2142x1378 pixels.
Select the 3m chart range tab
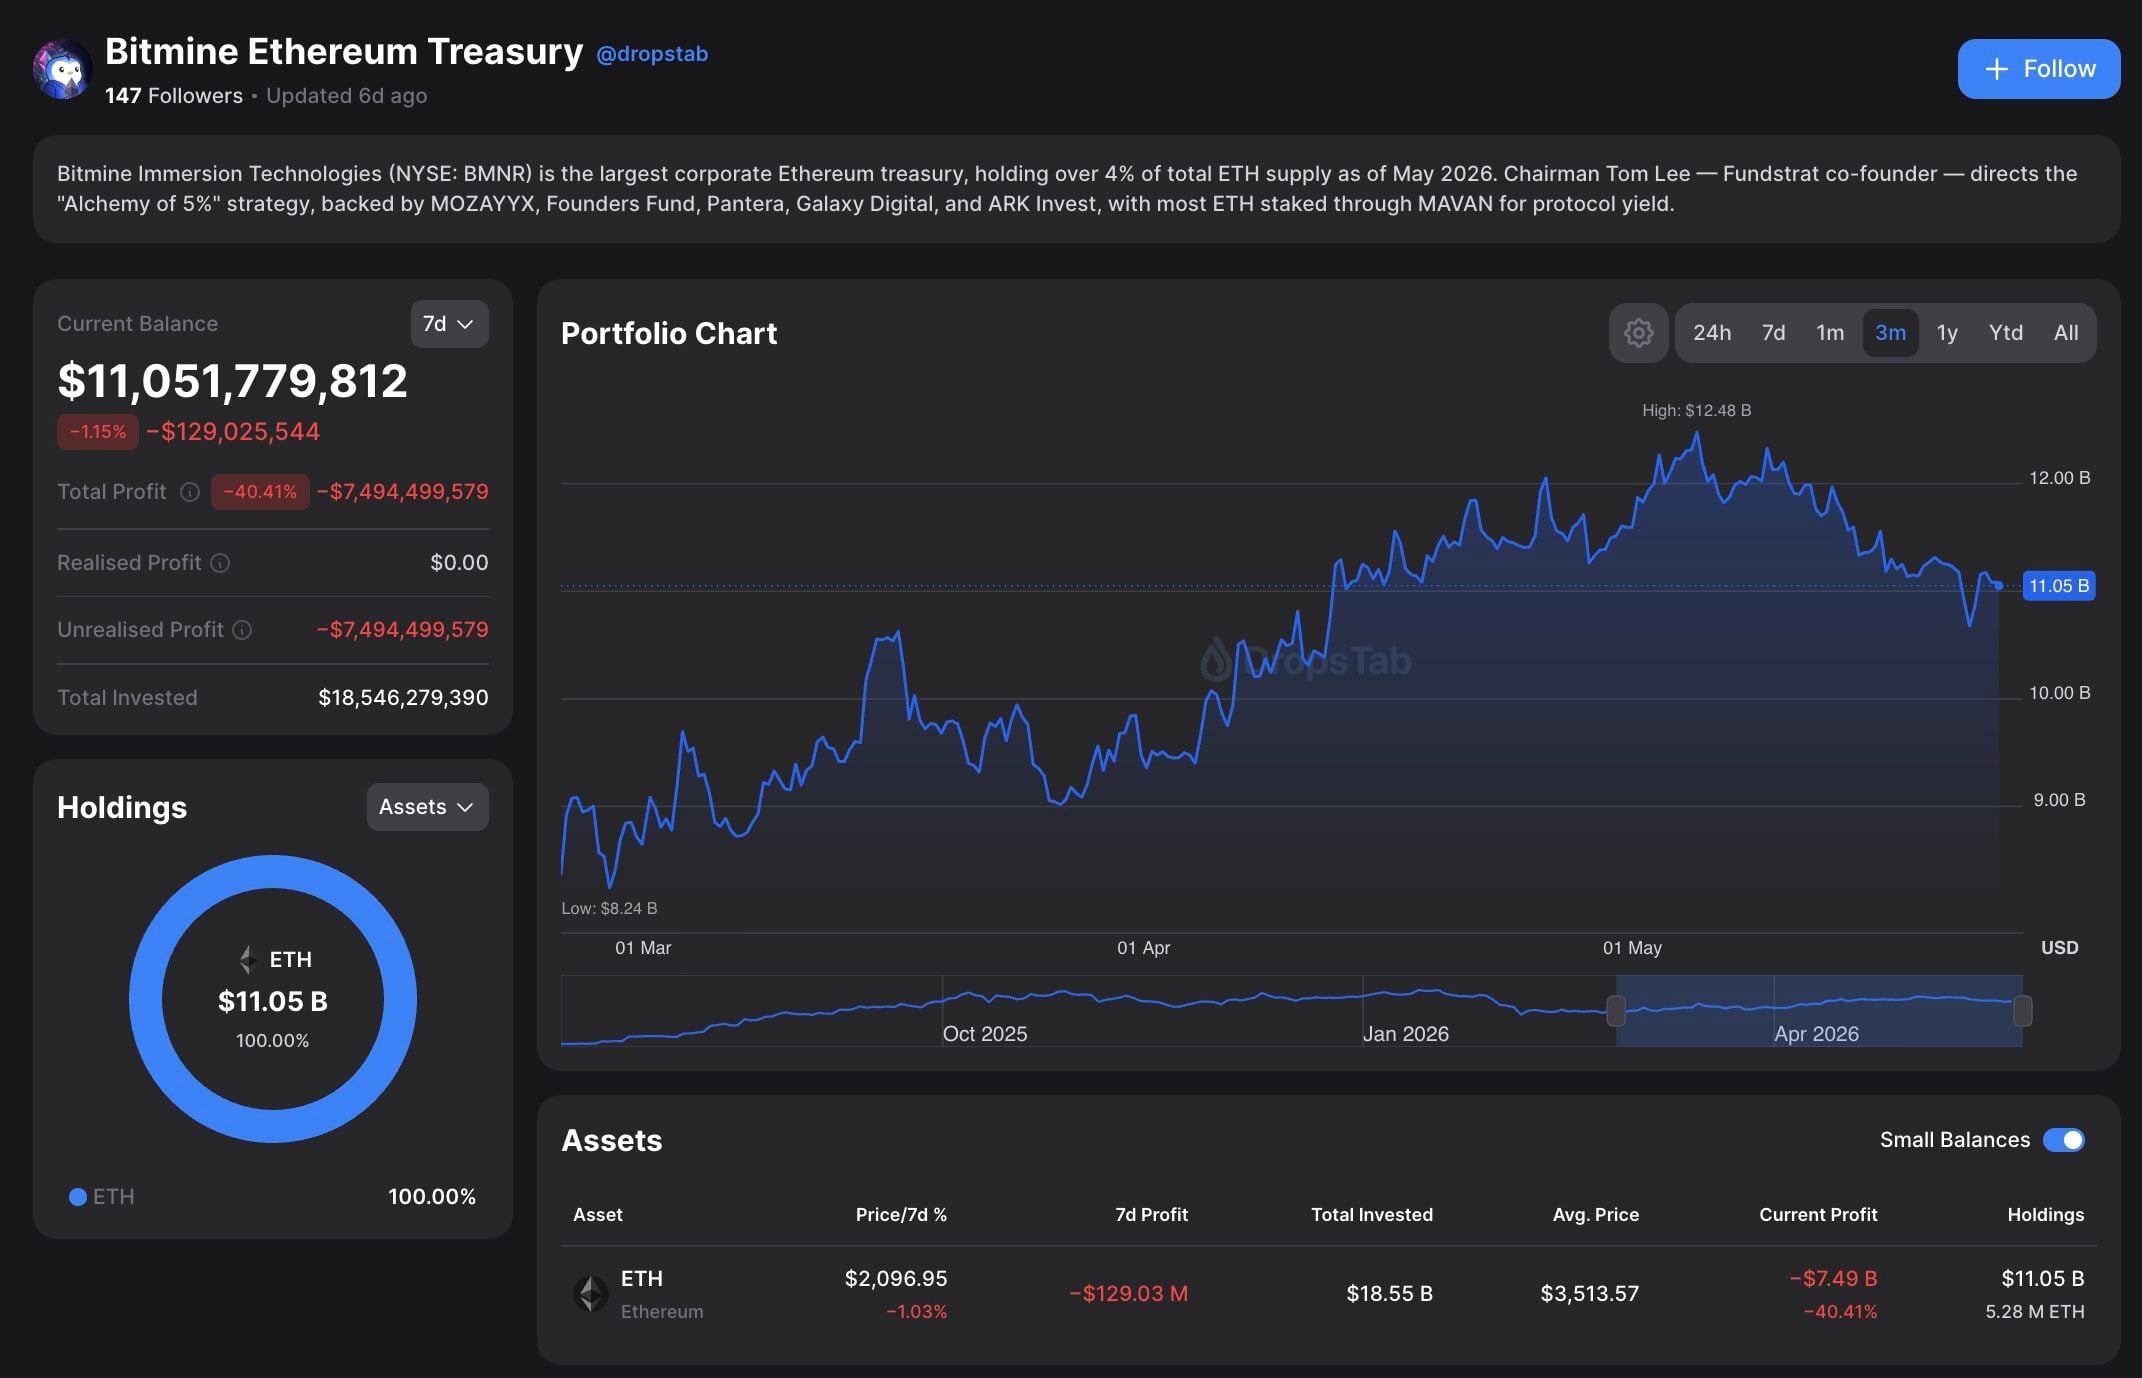pyautogui.click(x=1890, y=333)
